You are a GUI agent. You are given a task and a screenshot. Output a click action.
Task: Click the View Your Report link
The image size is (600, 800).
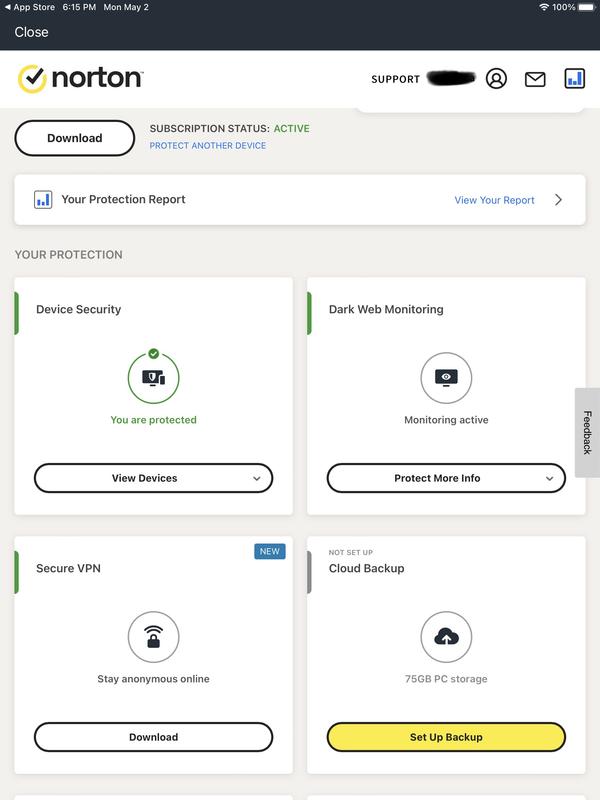click(494, 200)
